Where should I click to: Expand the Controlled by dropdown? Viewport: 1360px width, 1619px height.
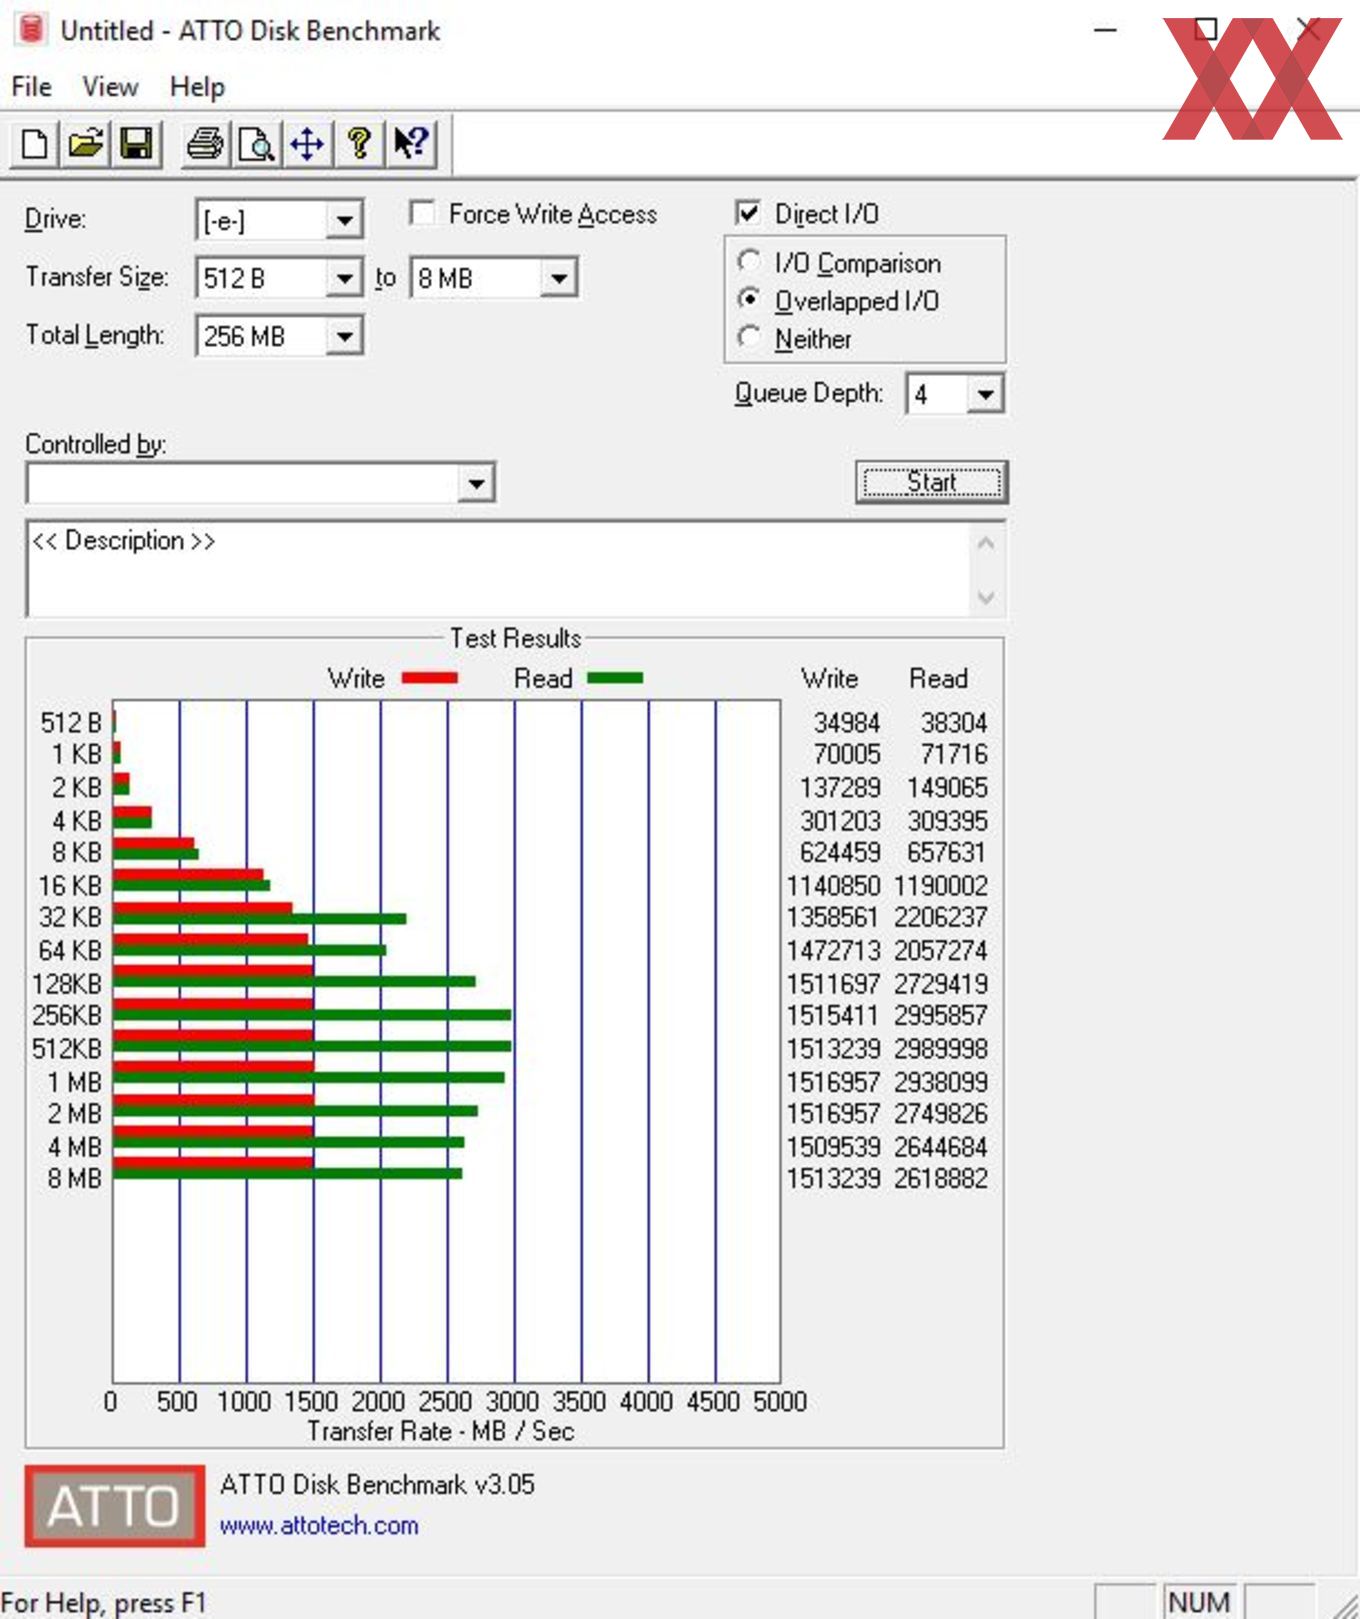click(477, 484)
